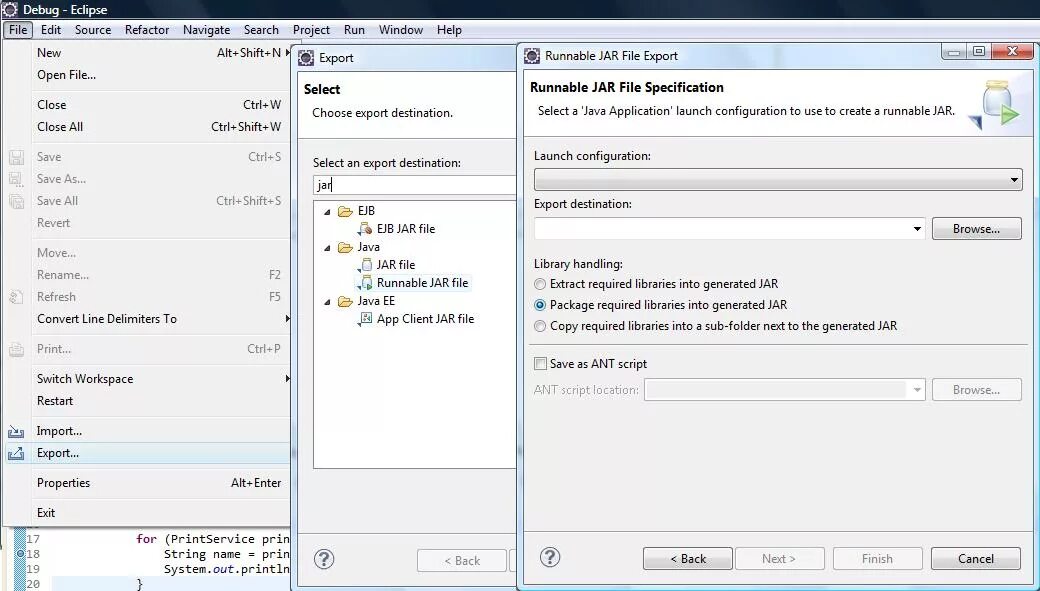Click Browse next to Export destination
Viewport: 1040px width, 591px height.
tap(976, 229)
